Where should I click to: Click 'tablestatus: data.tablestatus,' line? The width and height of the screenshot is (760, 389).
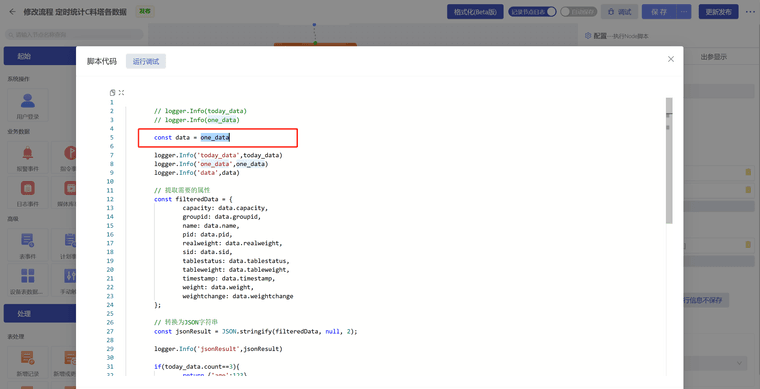[236, 261]
